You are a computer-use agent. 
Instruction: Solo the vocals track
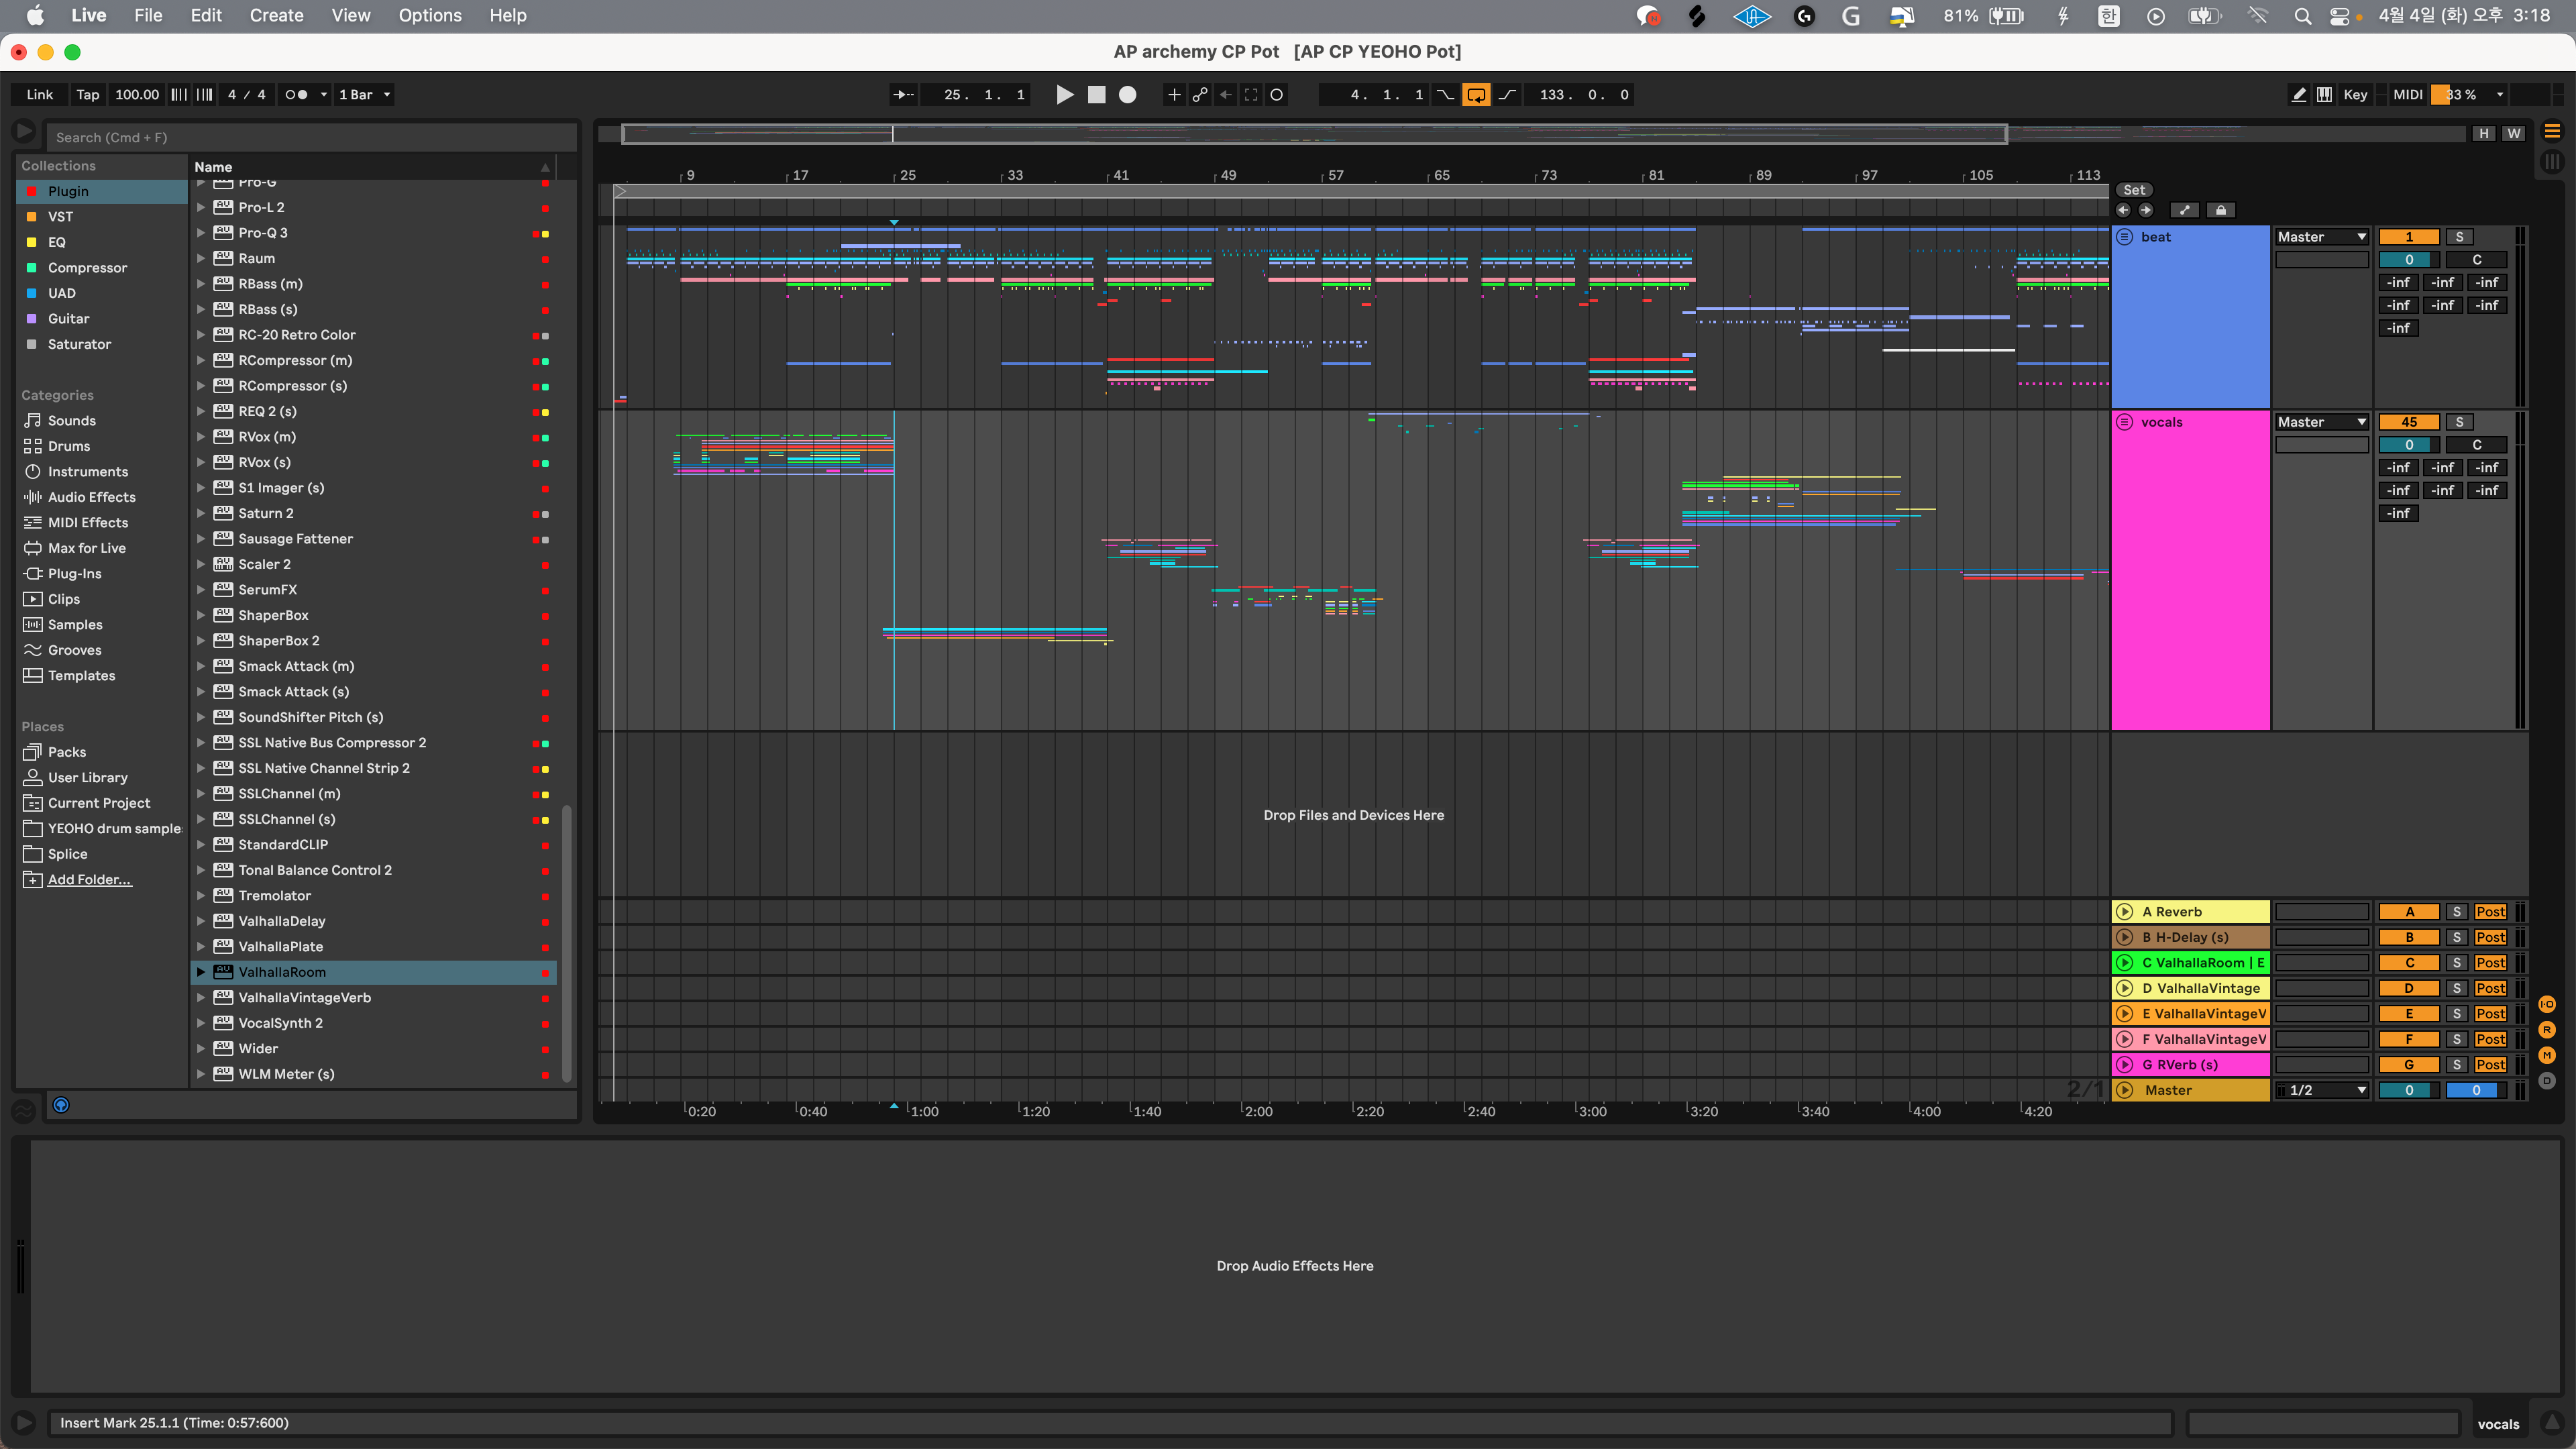point(2459,422)
